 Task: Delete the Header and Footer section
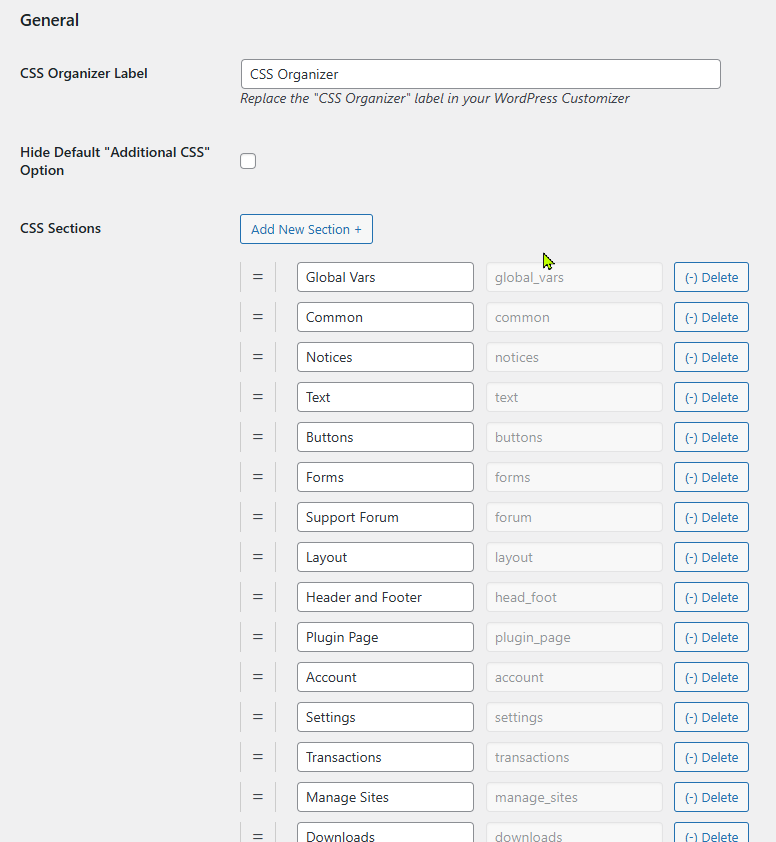pos(711,597)
